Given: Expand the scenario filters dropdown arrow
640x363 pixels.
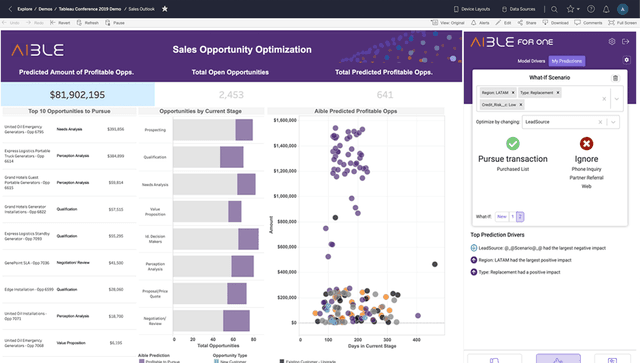Looking at the screenshot, I should pyautogui.click(x=617, y=99).
